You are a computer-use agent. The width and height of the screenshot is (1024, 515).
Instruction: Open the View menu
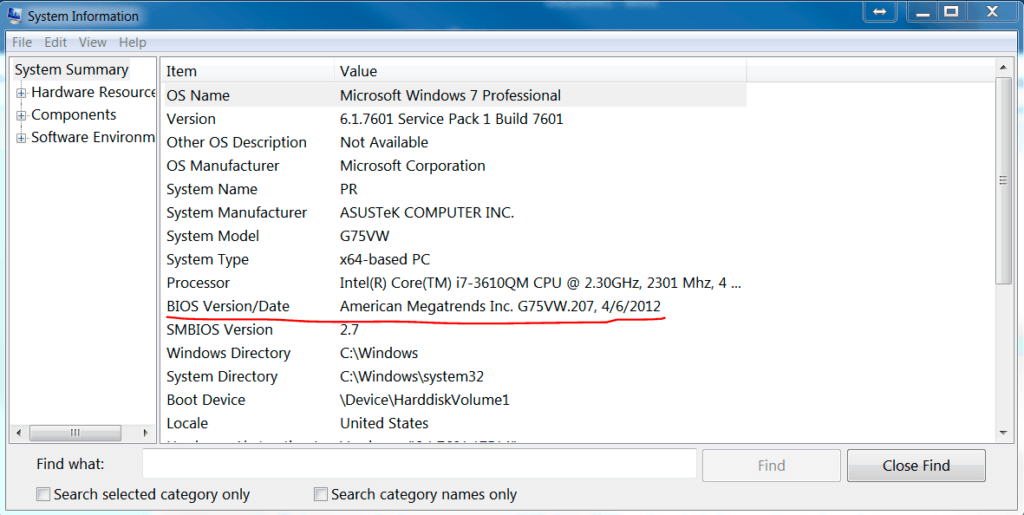click(93, 42)
